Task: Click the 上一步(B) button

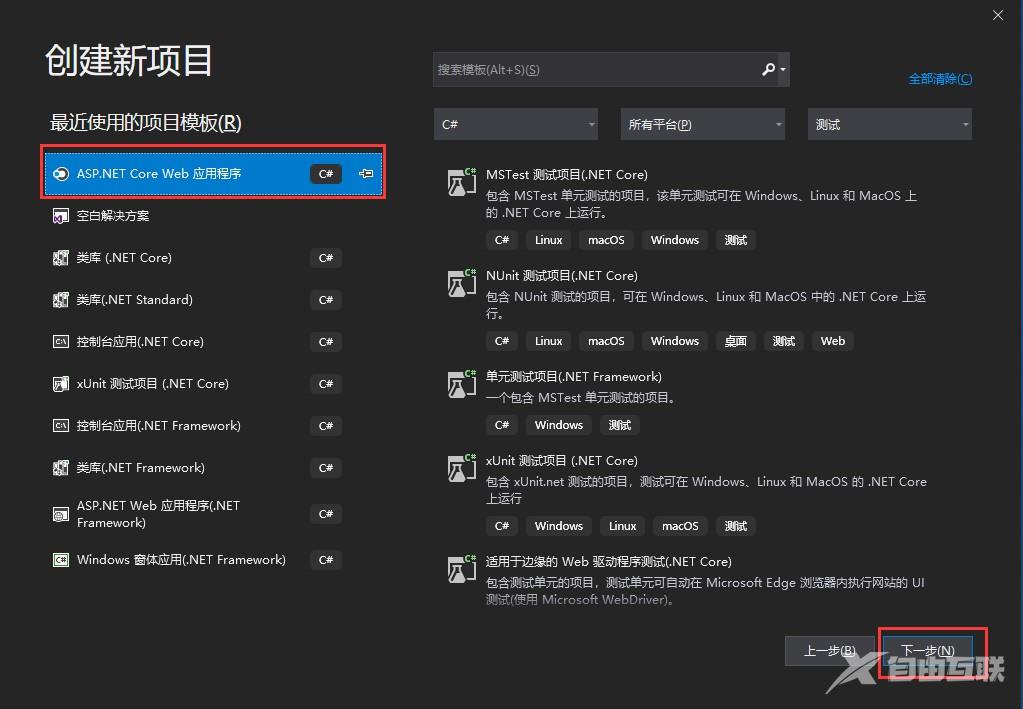Action: tap(831, 650)
